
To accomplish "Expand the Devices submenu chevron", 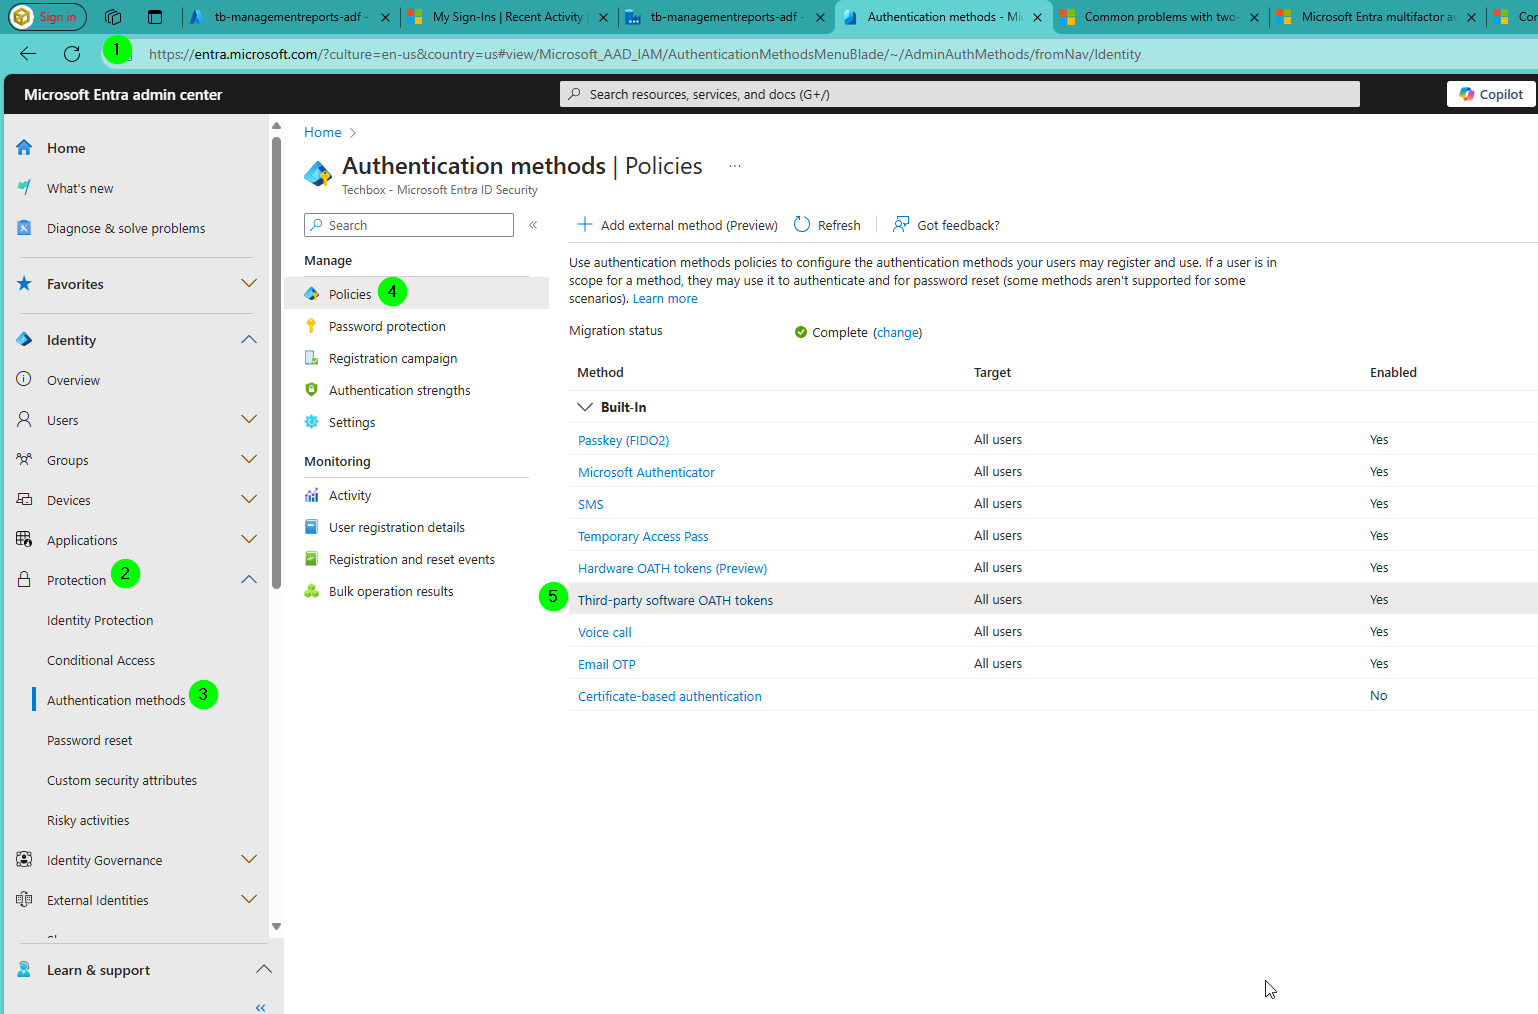I will click(249, 500).
